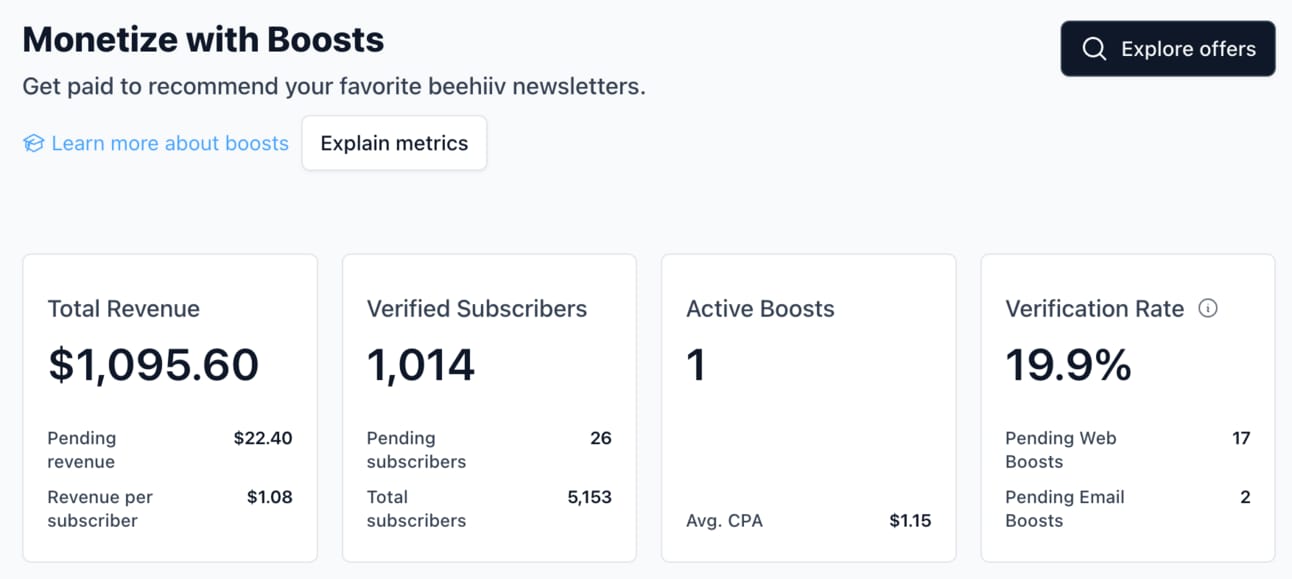Viewport: 1292px width, 579px height.
Task: Select the Total subscribers 5,153 value
Action: tap(589, 497)
